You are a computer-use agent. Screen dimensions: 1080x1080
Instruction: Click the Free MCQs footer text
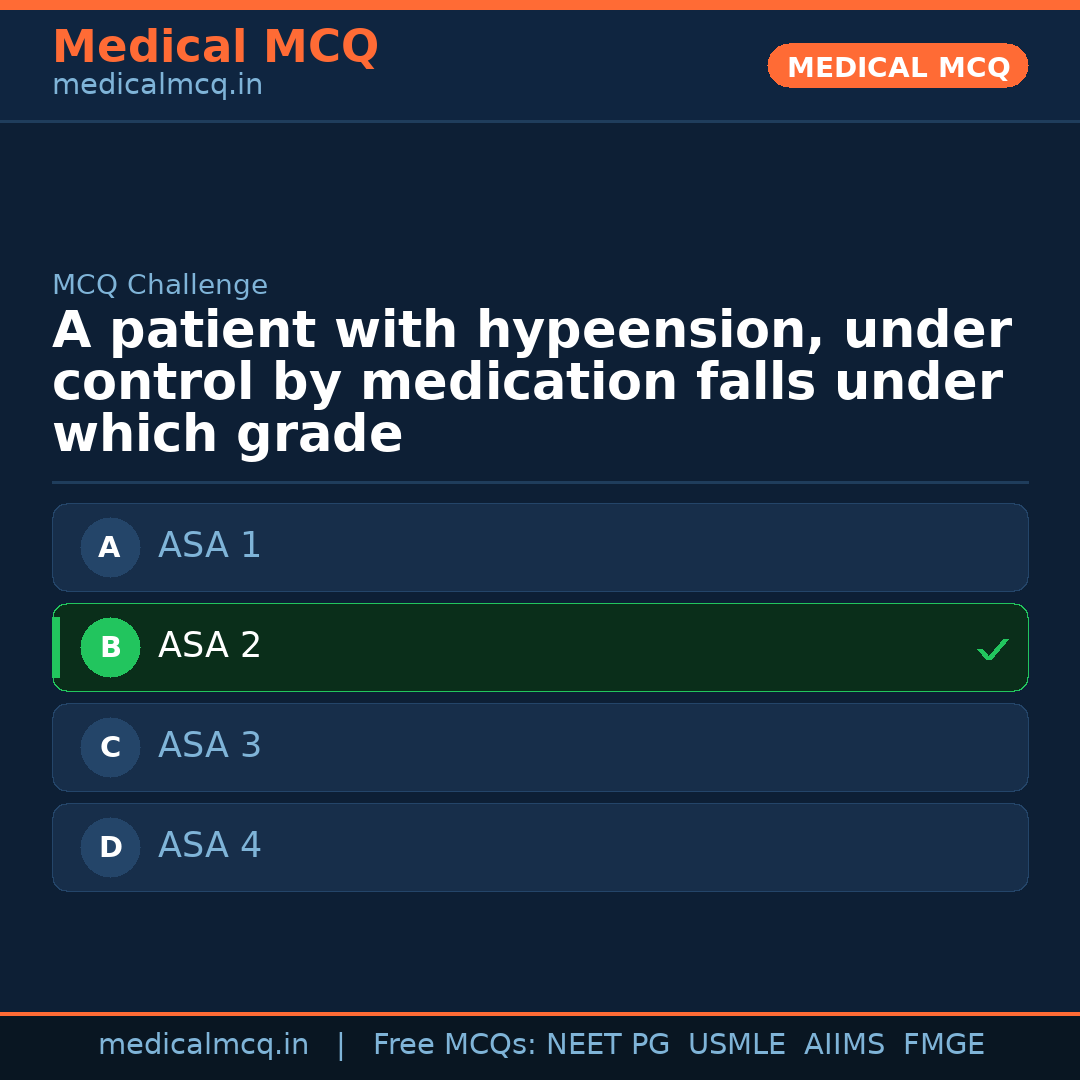pyautogui.click(x=454, y=1045)
